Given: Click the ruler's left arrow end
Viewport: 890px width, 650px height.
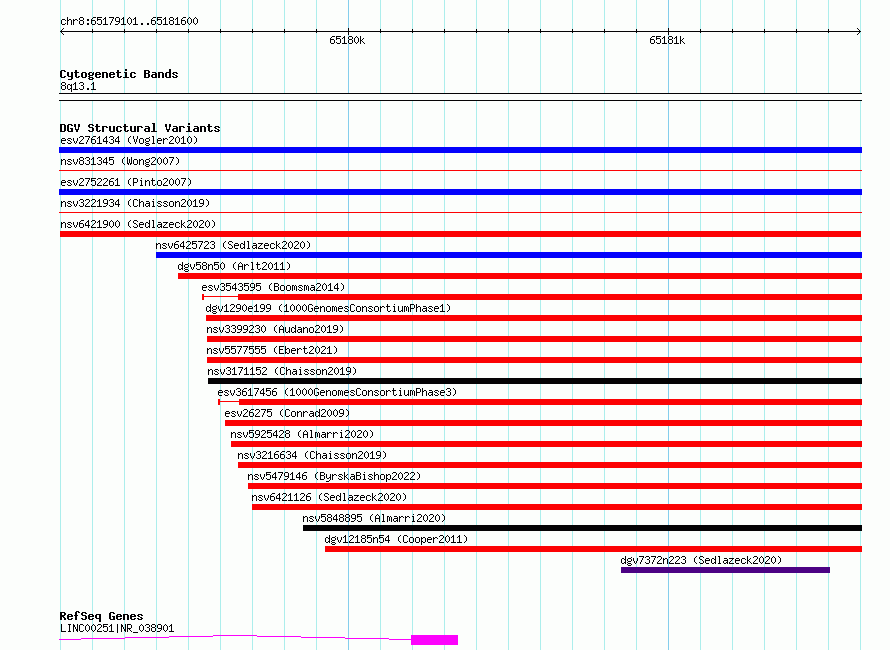Looking at the screenshot, I should tap(62, 31).
